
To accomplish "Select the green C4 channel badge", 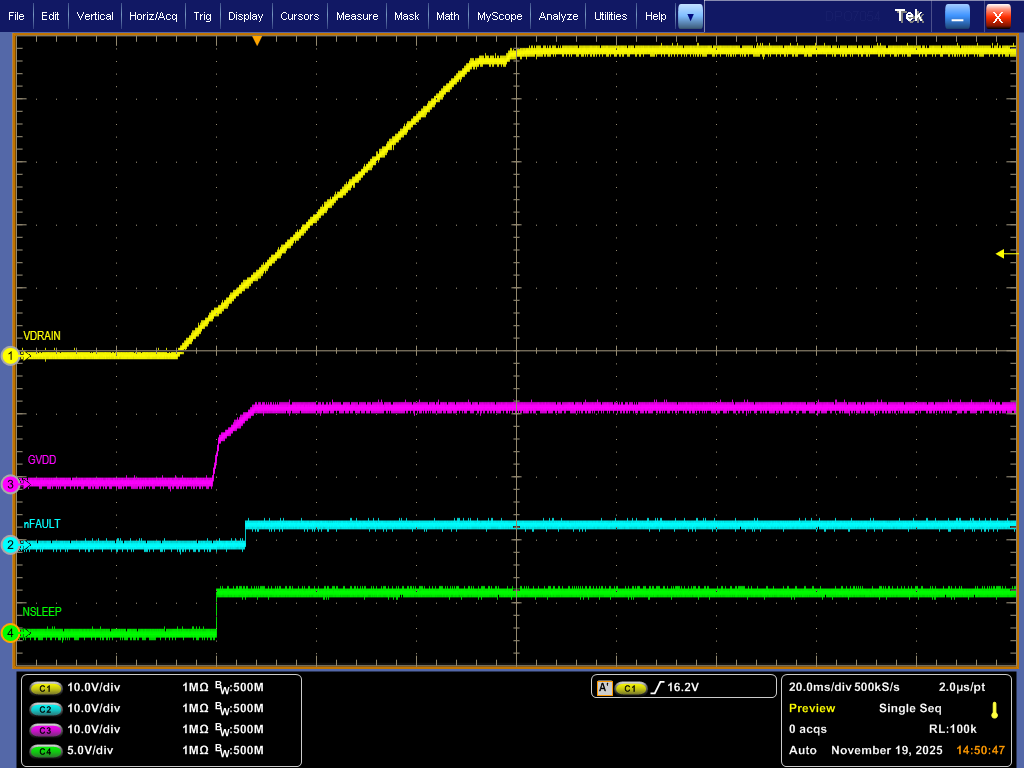I will point(45,751).
